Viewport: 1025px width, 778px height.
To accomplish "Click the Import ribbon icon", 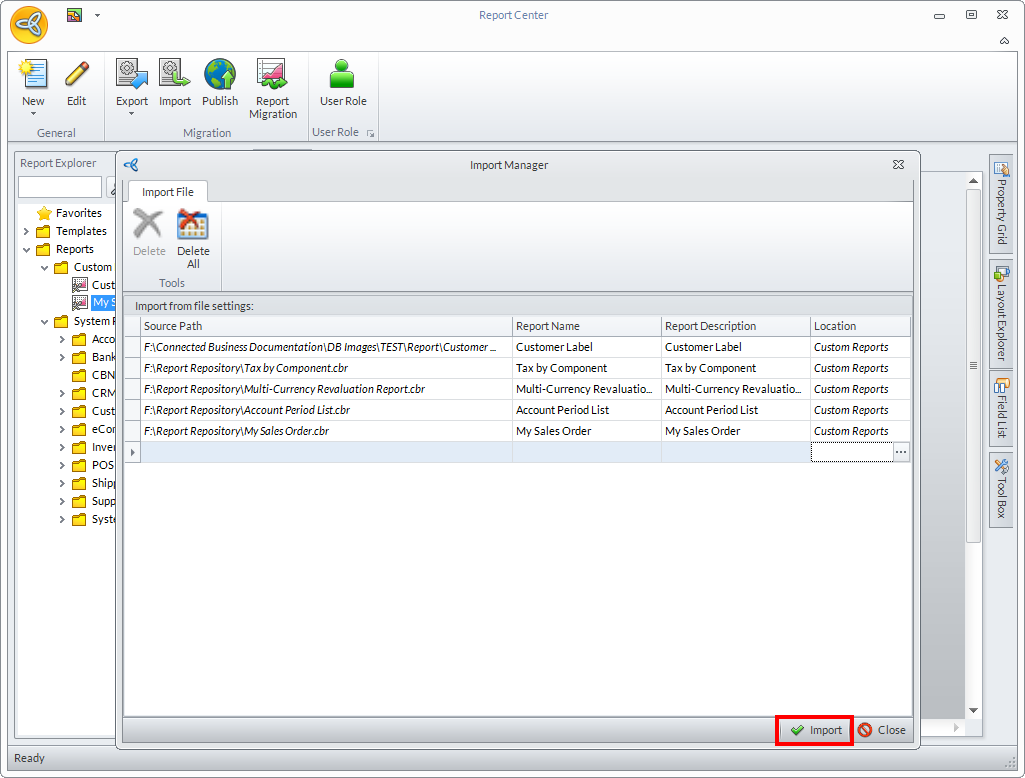I will pos(175,76).
